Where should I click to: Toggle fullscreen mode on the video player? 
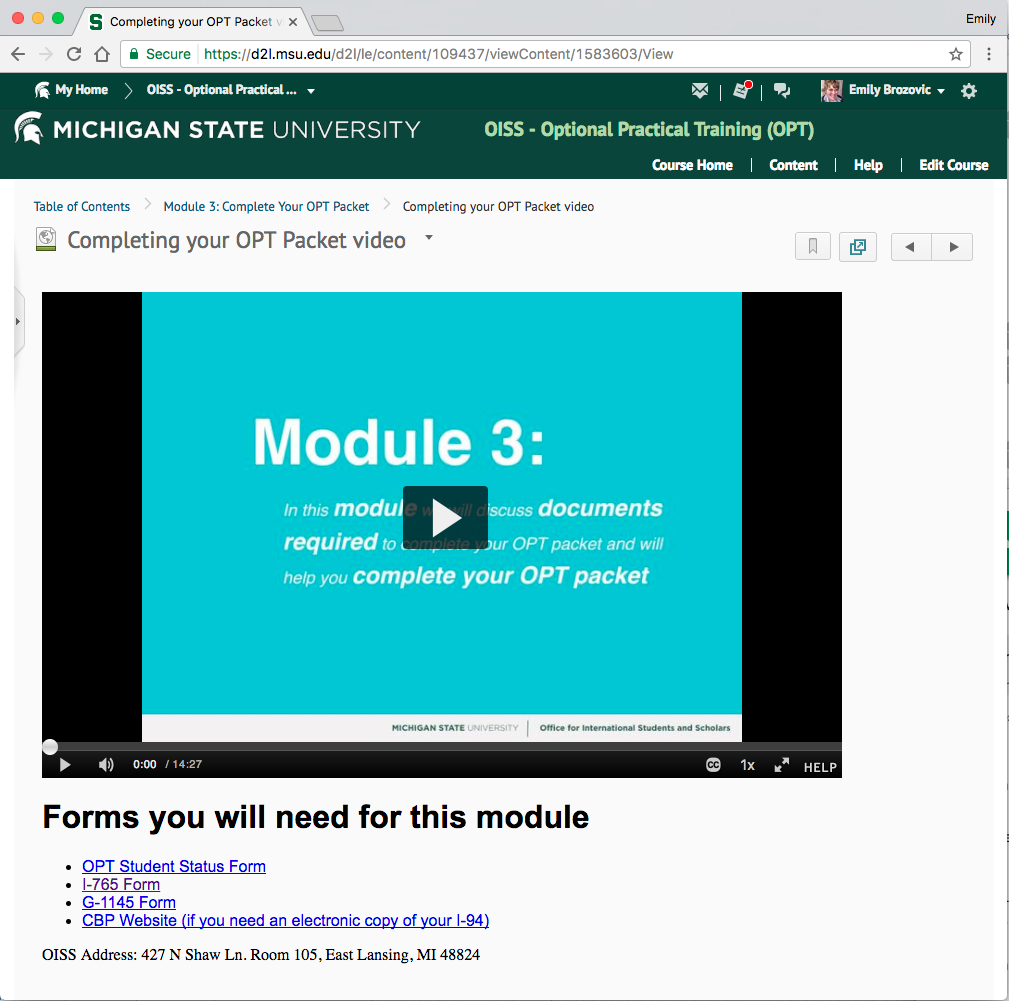[782, 765]
